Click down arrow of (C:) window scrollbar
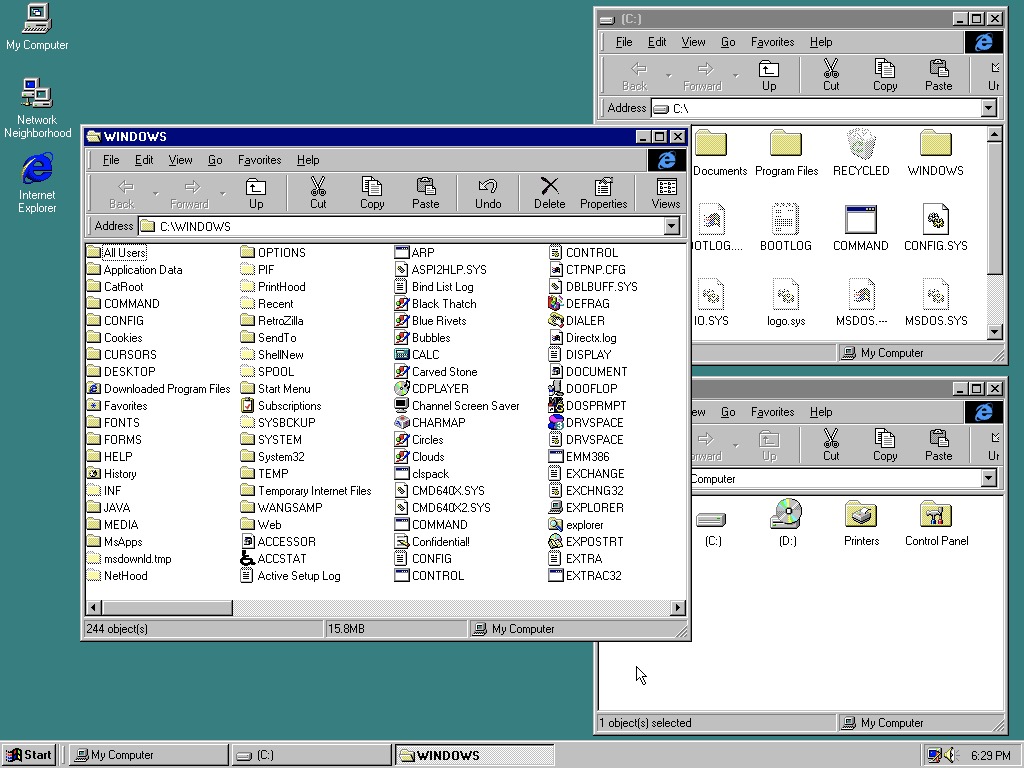This screenshot has width=1024, height=768. pyautogui.click(x=995, y=332)
